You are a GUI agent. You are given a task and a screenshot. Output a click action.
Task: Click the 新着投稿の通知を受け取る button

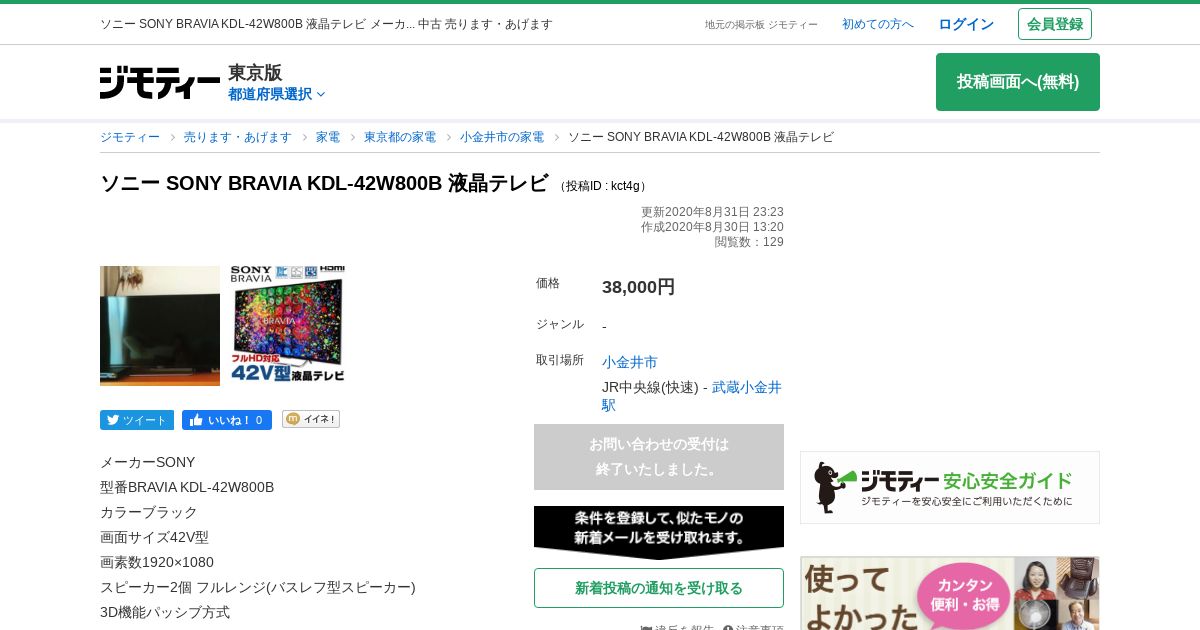(x=659, y=588)
